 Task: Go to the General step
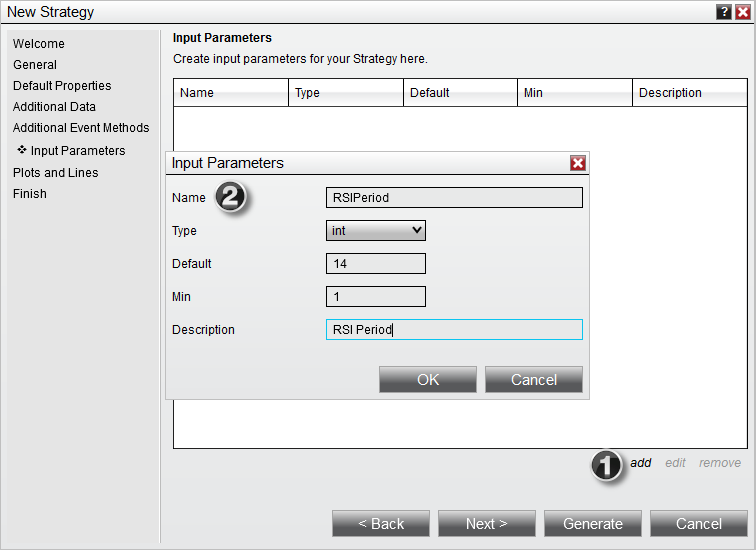pos(35,65)
